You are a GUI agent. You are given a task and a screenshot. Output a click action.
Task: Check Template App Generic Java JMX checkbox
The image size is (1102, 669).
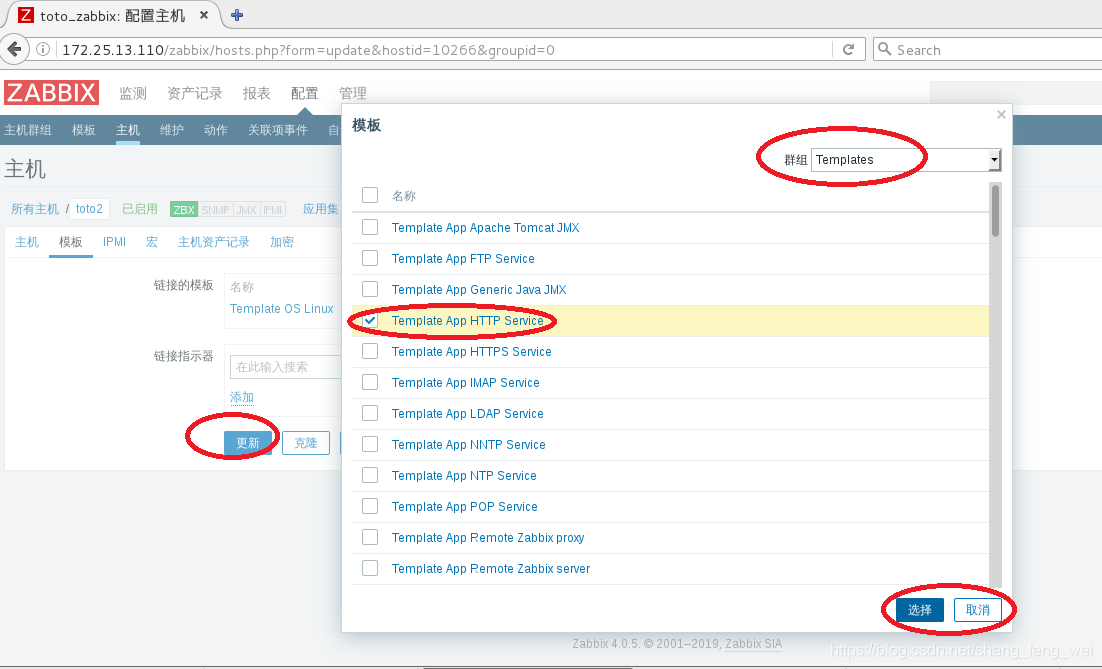coord(370,289)
